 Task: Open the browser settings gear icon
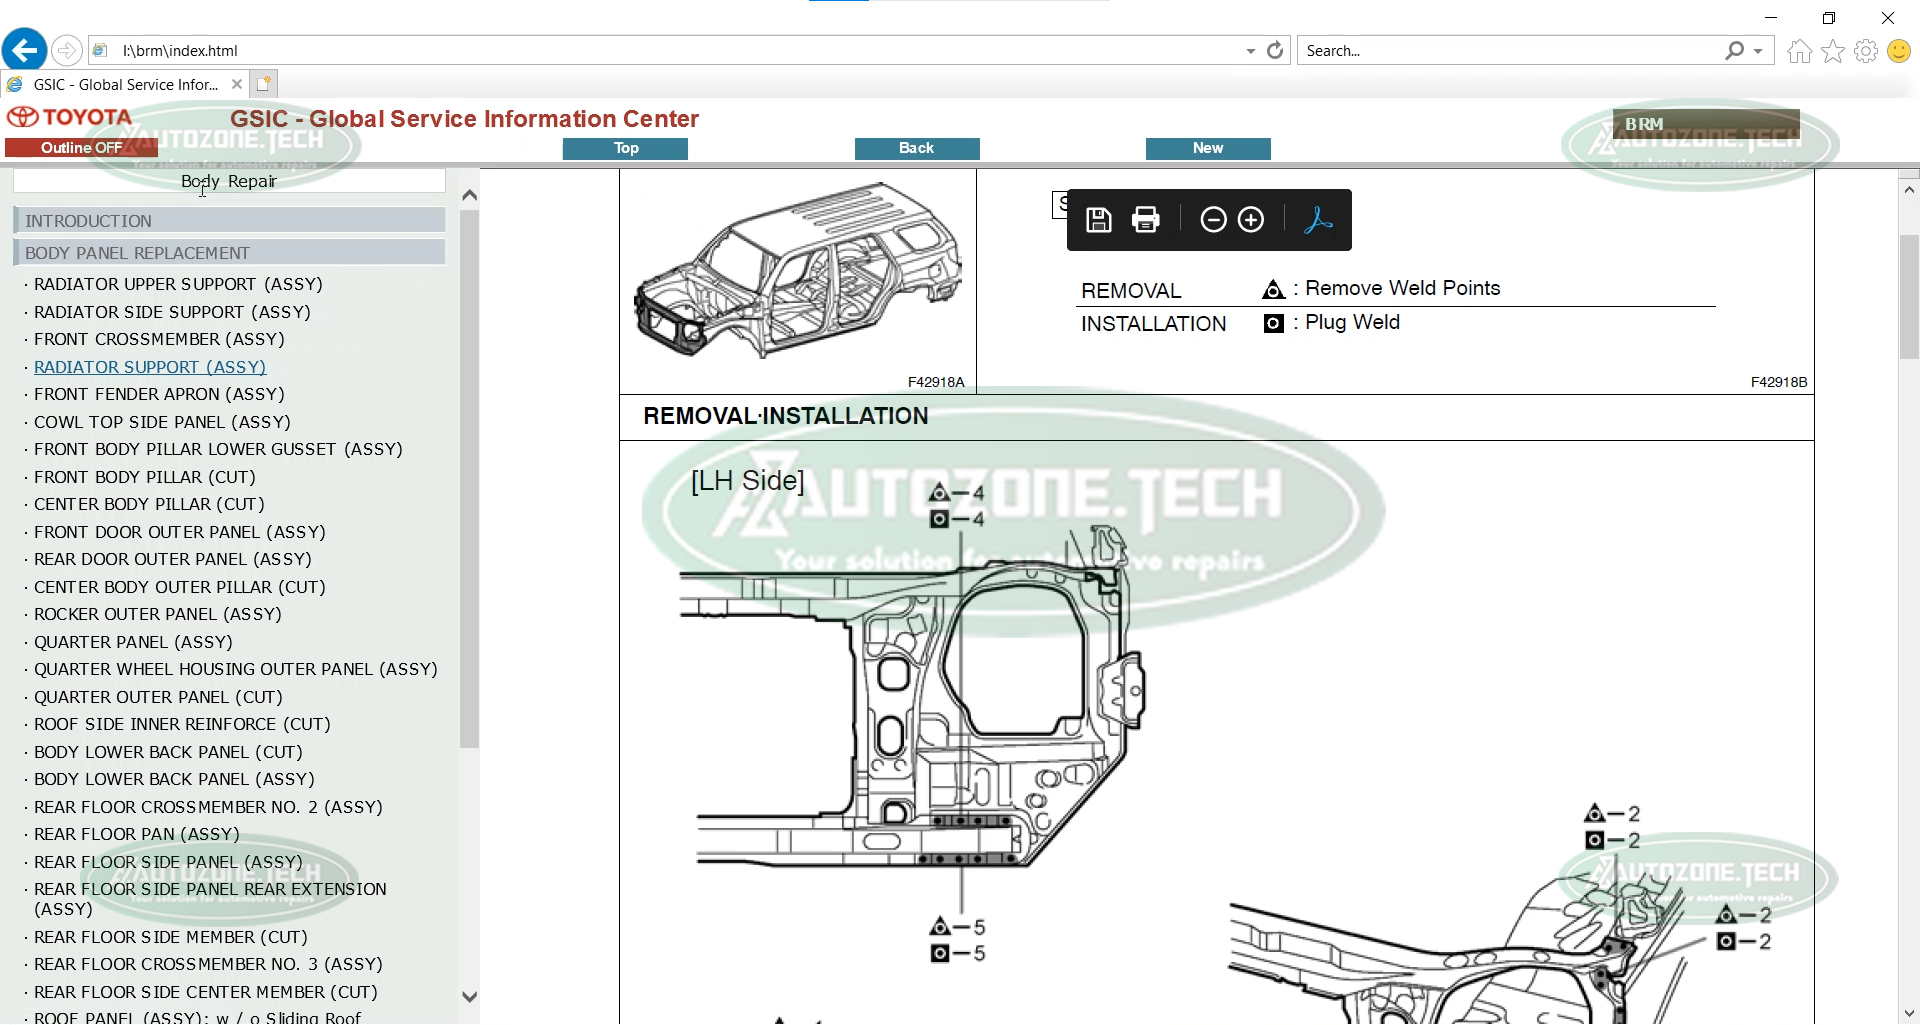coord(1866,51)
